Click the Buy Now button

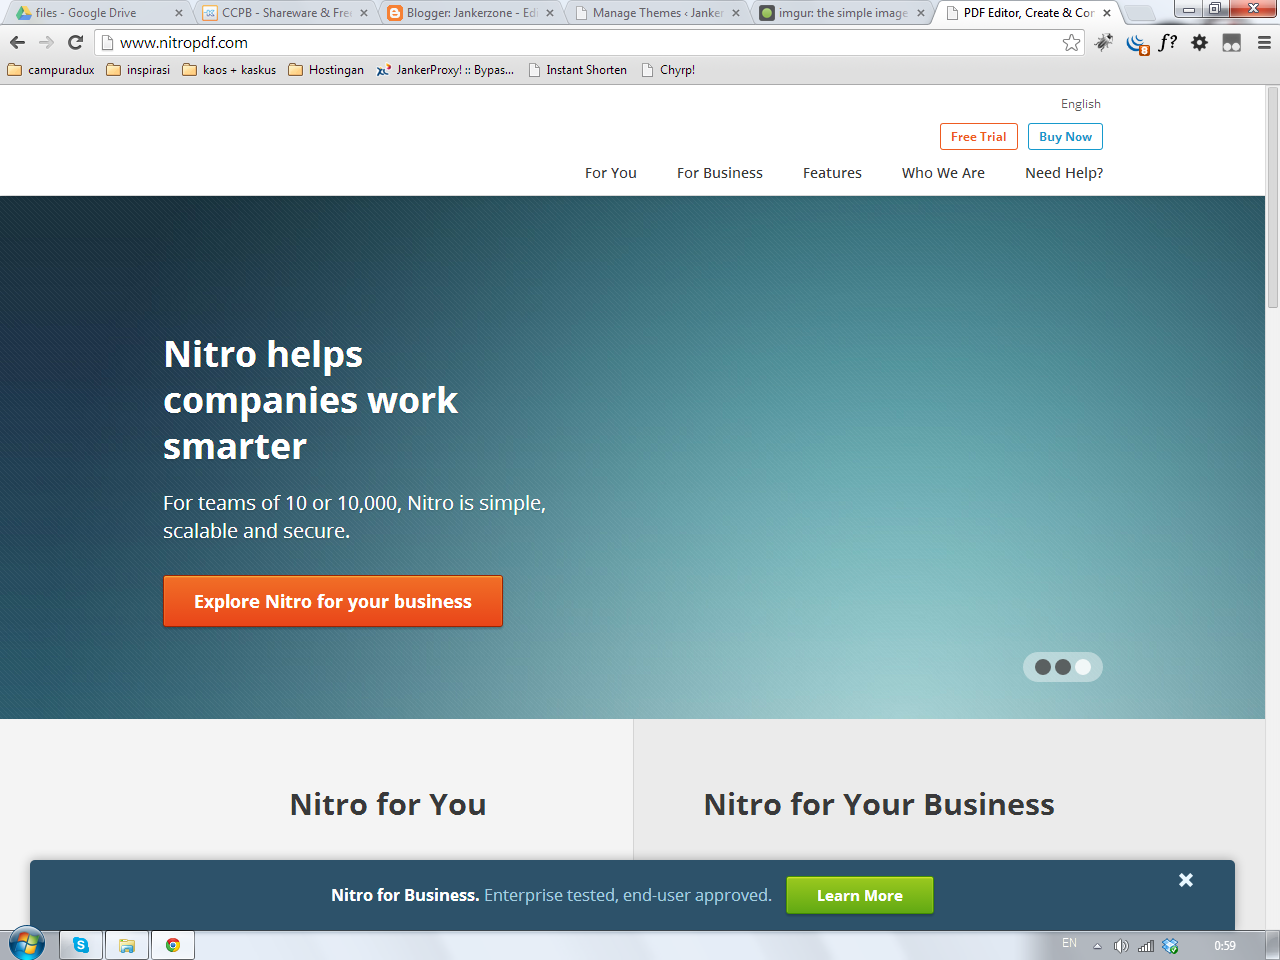[x=1065, y=137]
